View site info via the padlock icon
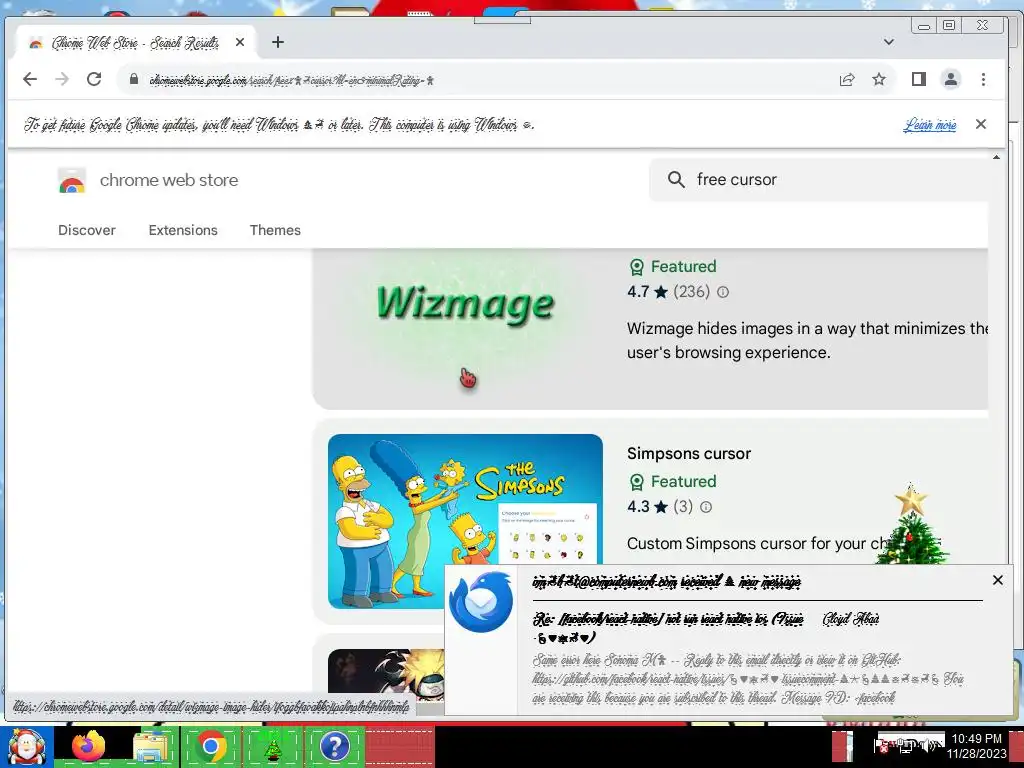 point(134,79)
